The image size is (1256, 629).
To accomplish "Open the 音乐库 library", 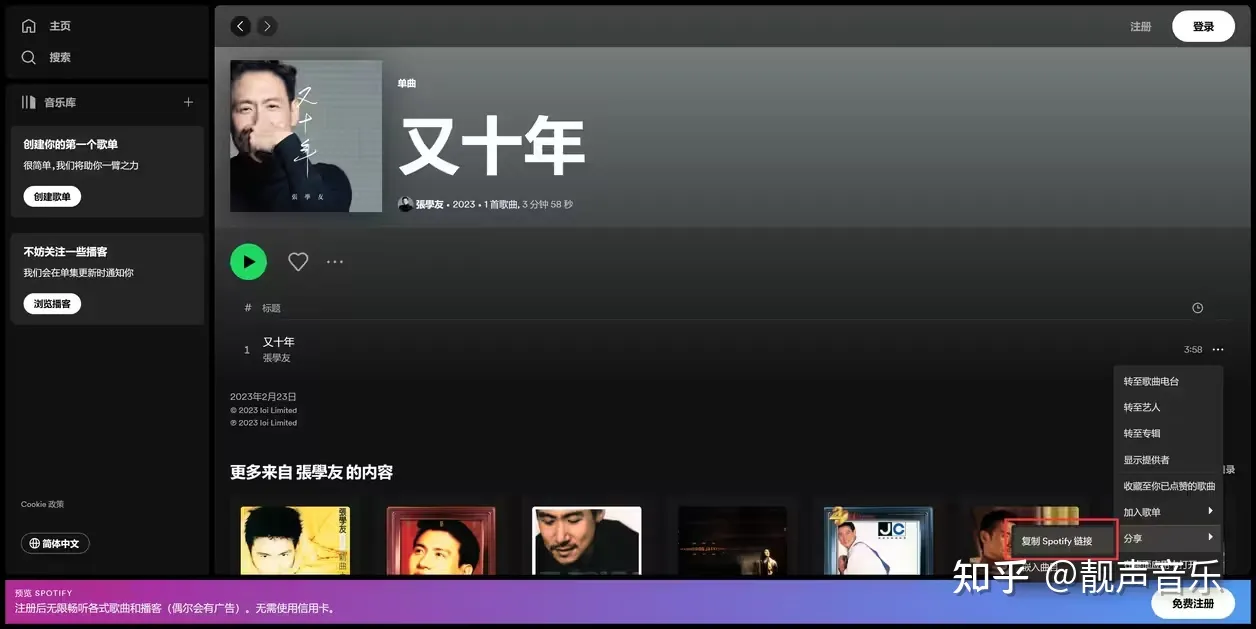I will coord(49,102).
